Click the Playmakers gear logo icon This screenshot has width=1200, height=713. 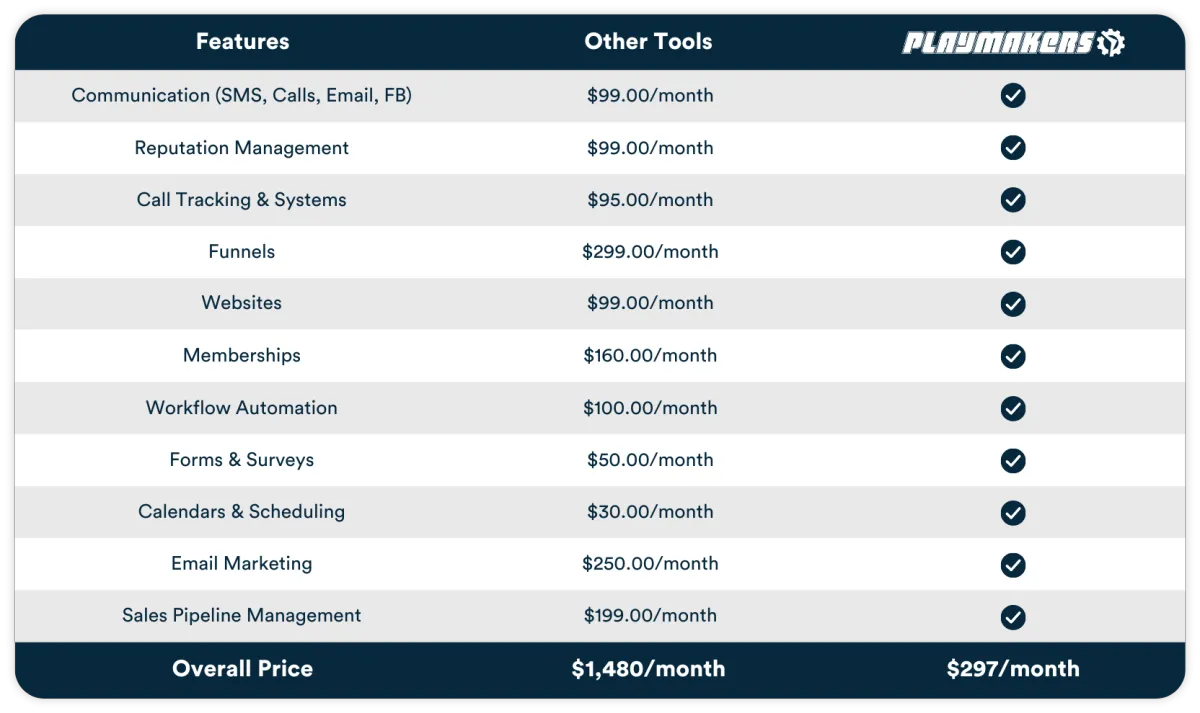tap(1111, 42)
